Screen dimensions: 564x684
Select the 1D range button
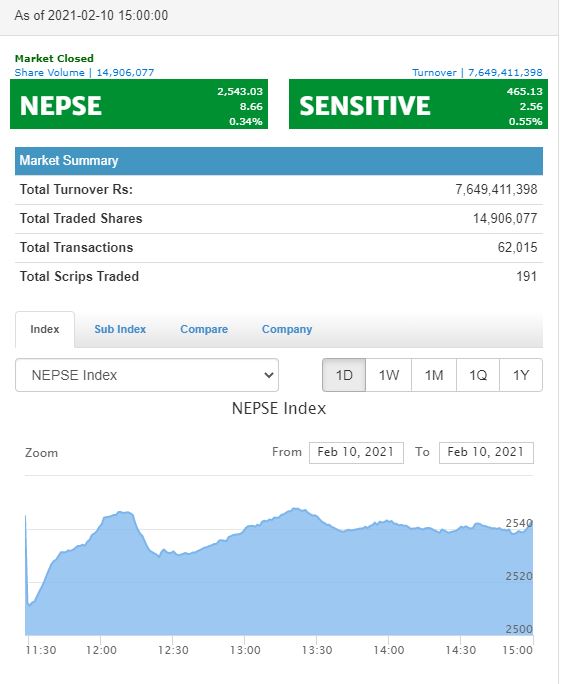[x=344, y=375]
